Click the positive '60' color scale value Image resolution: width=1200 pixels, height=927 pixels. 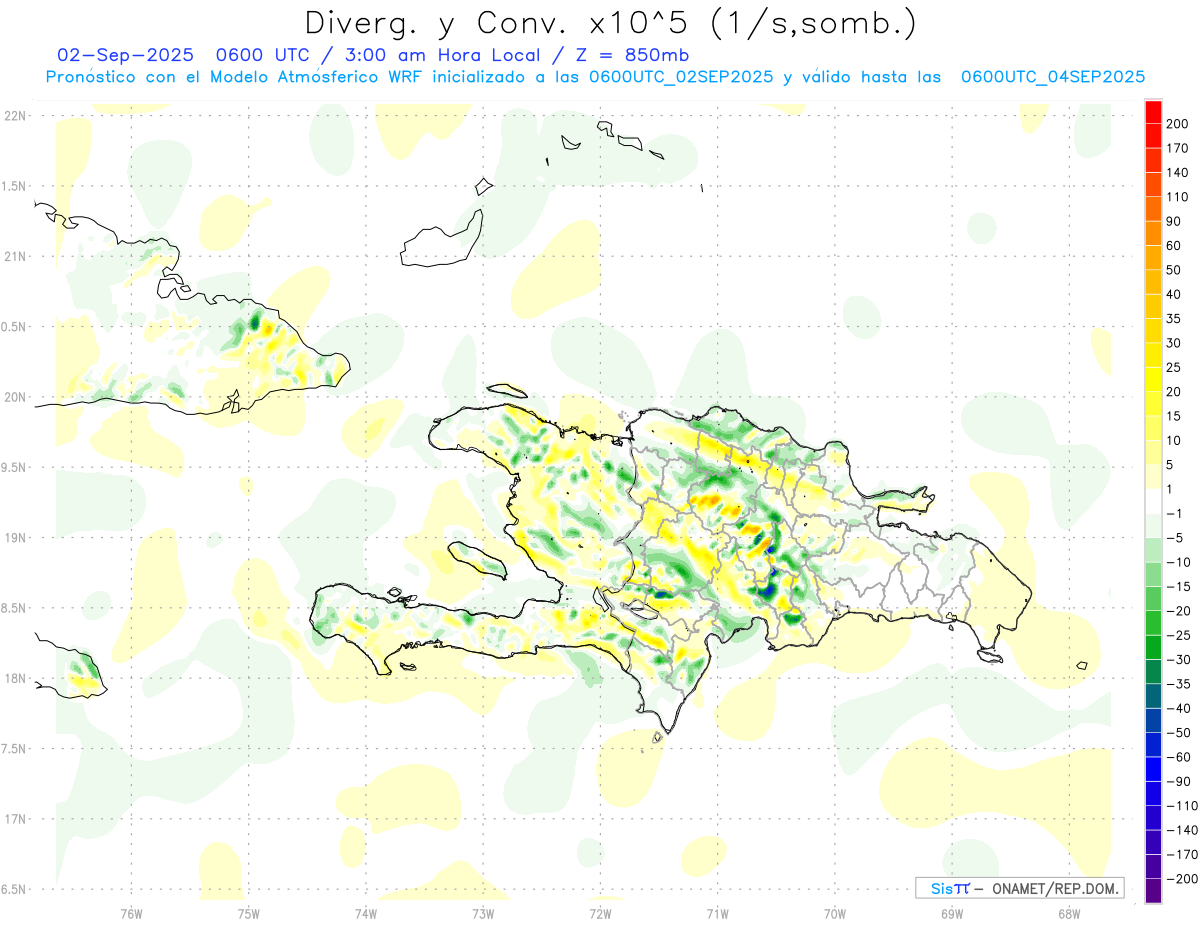click(x=1174, y=246)
